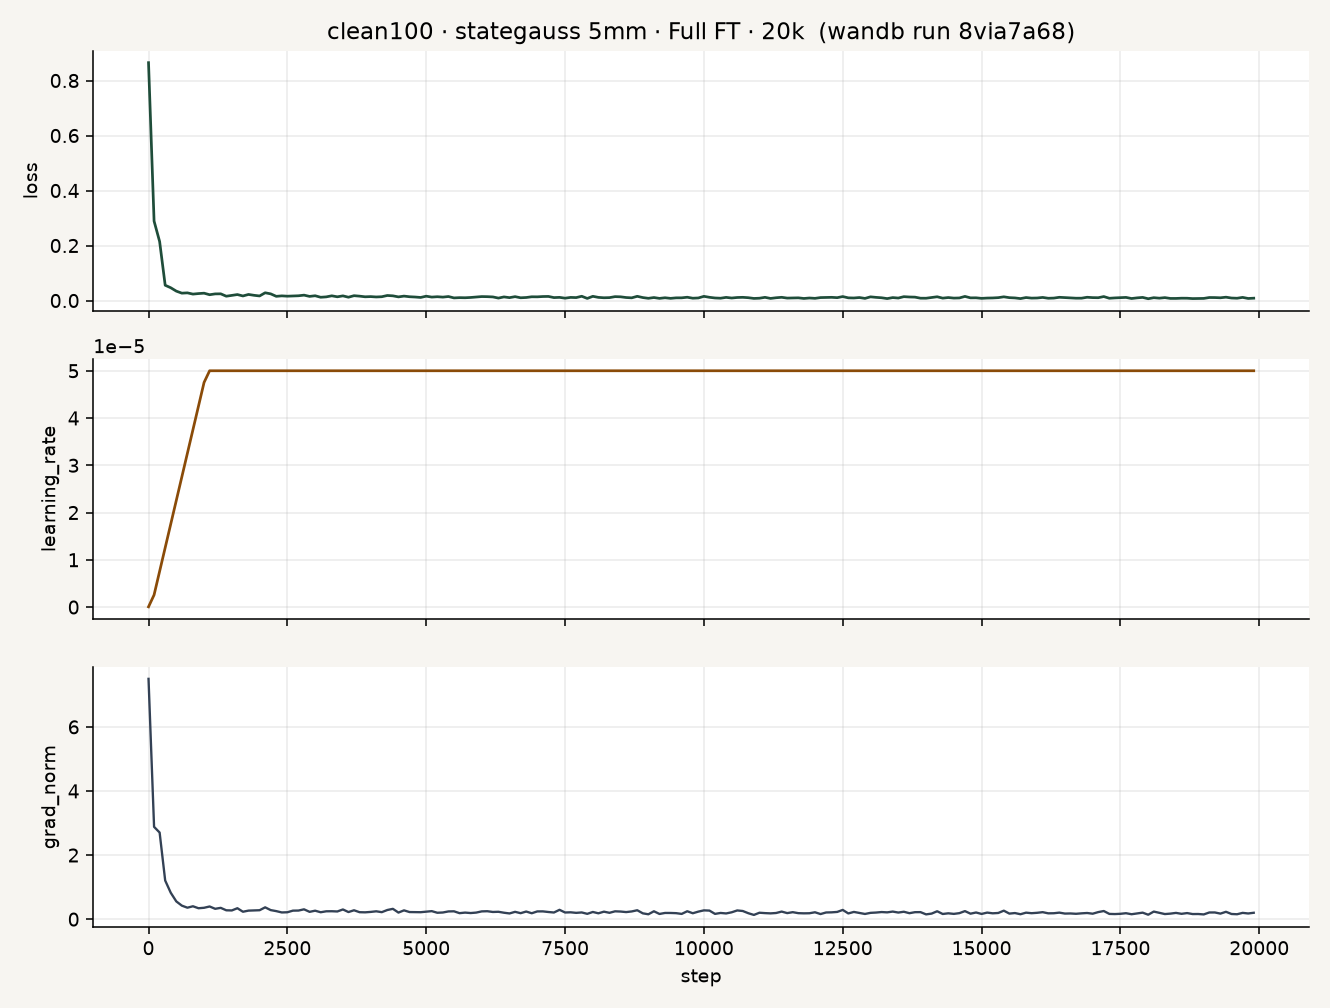This screenshot has width=1330, height=1008.
Task: Click the 0.8 tick on the loss axis
Action: tap(65, 81)
